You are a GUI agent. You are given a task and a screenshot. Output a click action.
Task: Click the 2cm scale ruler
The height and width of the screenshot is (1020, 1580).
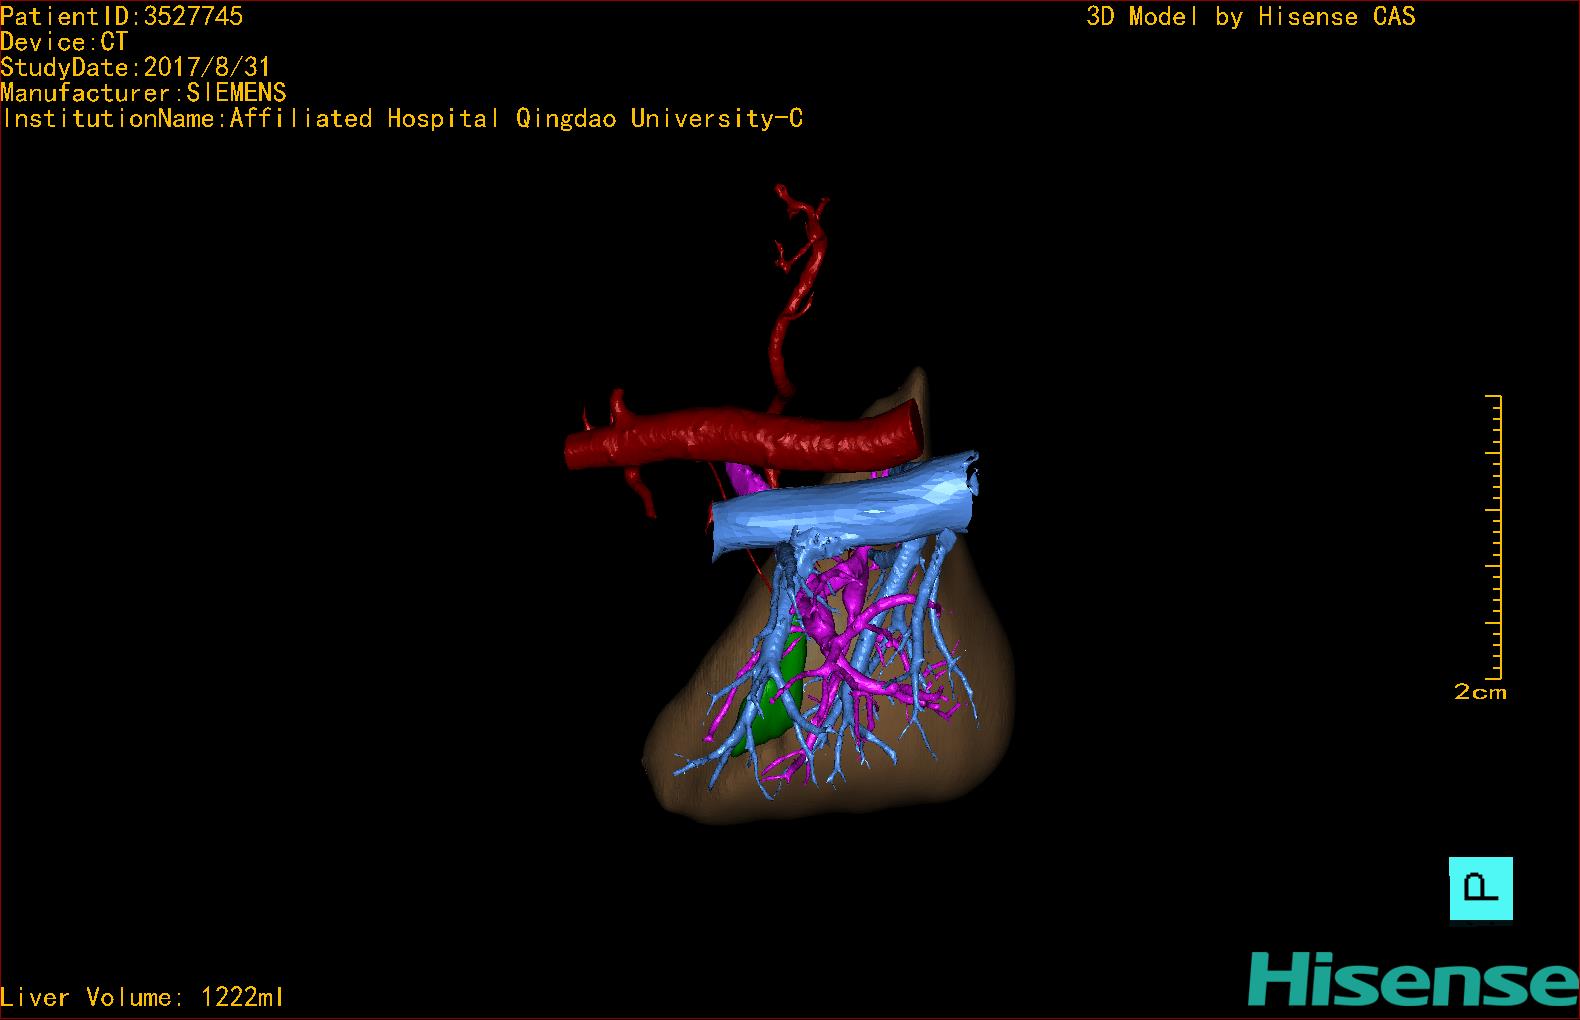pyautogui.click(x=1494, y=537)
